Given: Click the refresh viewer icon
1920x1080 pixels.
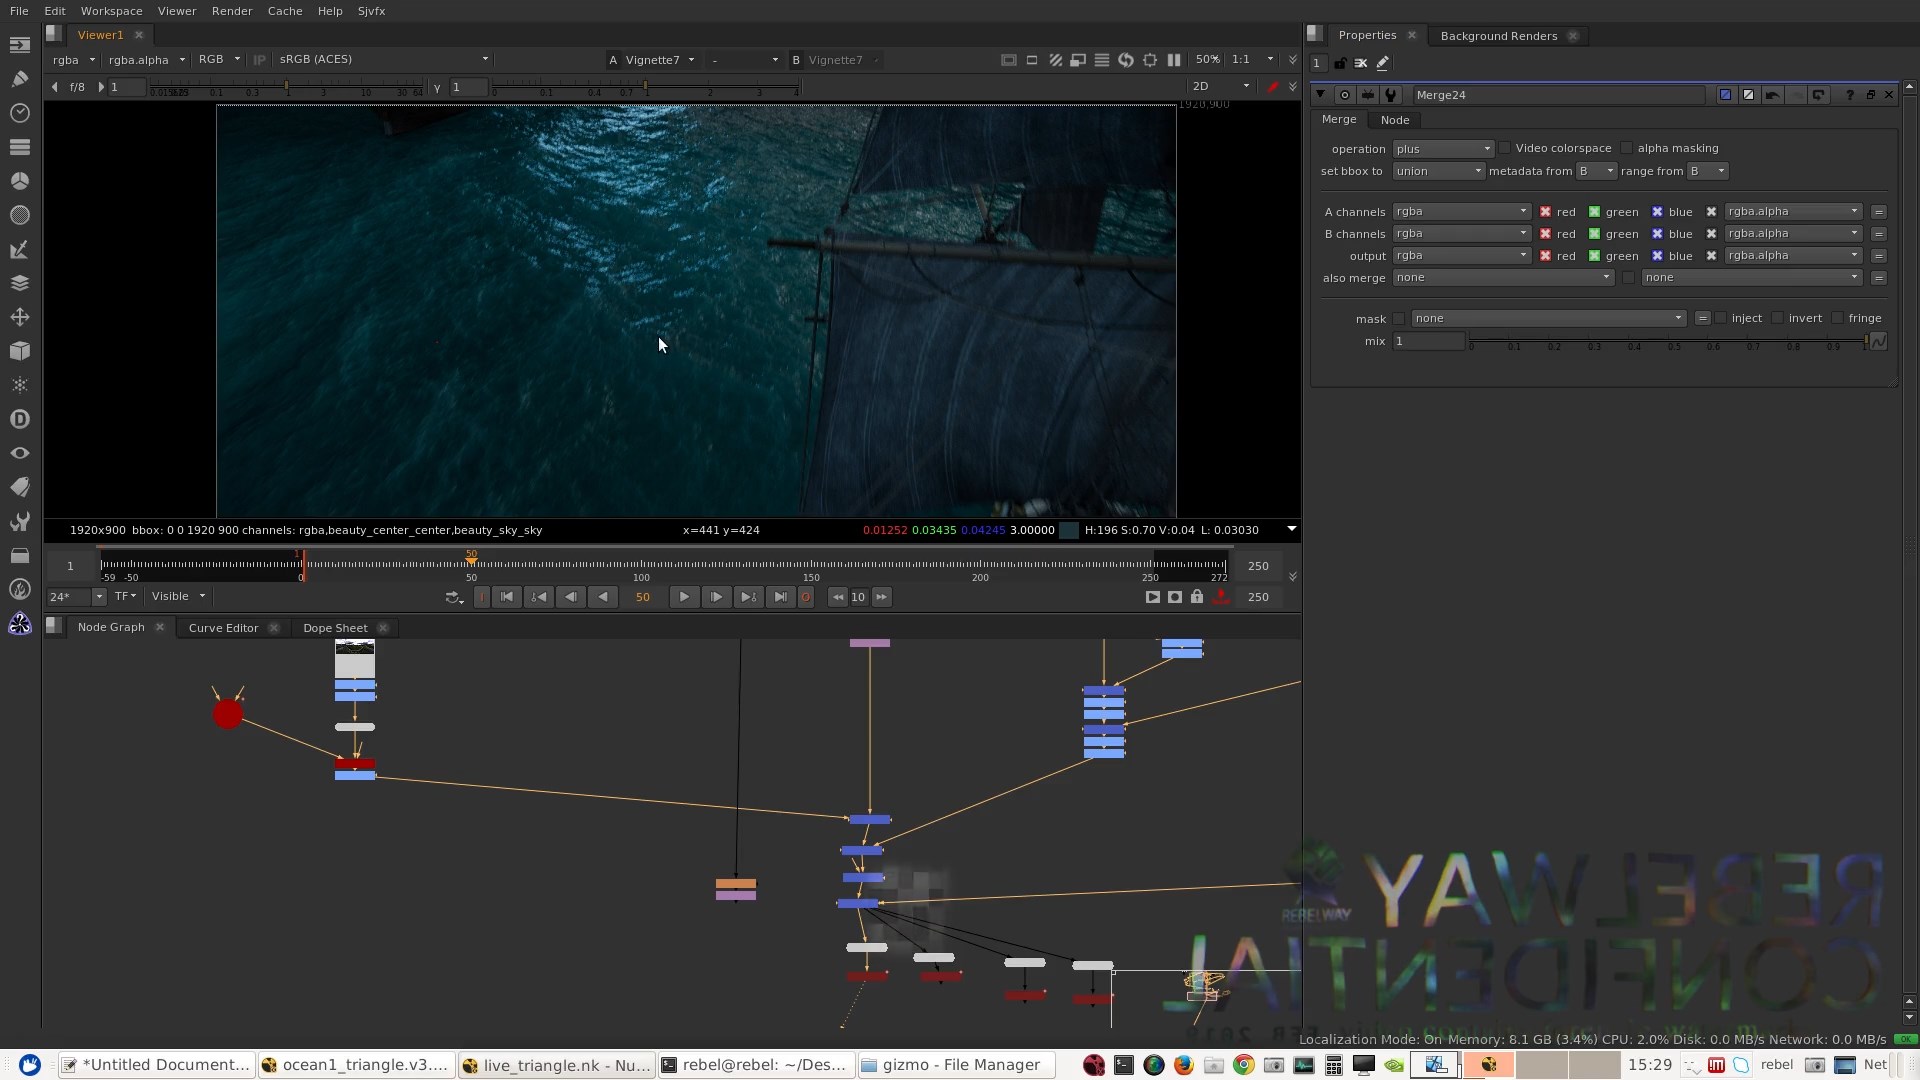Looking at the screenshot, I should pos(1125,60).
